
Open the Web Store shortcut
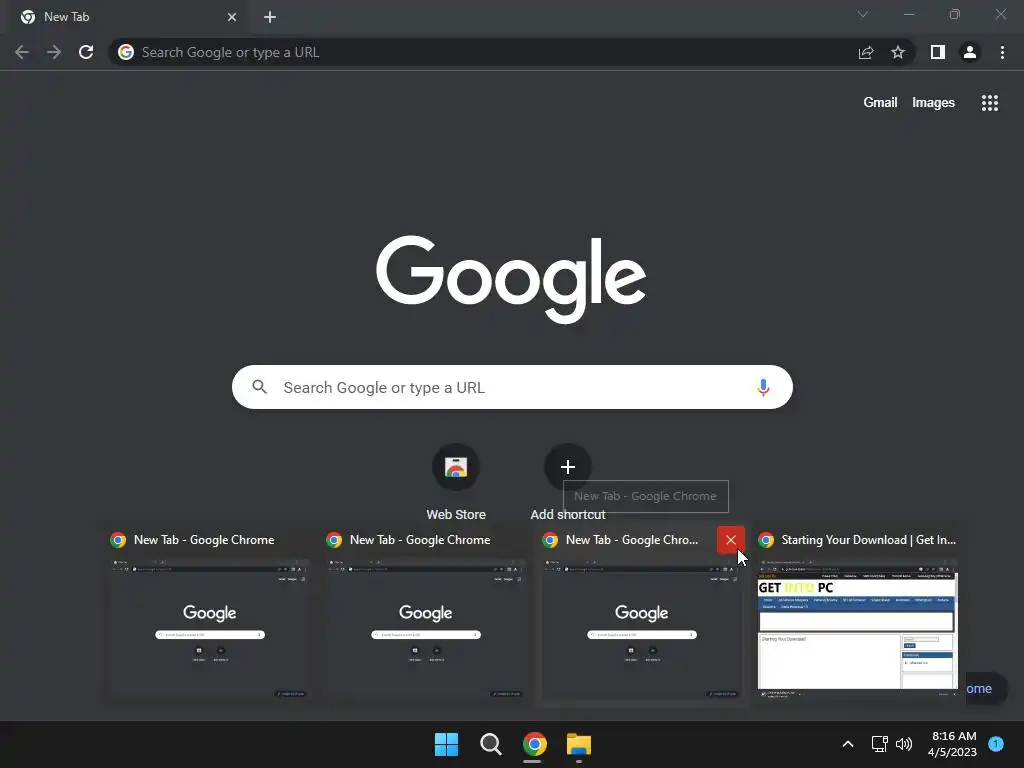pyautogui.click(x=456, y=482)
